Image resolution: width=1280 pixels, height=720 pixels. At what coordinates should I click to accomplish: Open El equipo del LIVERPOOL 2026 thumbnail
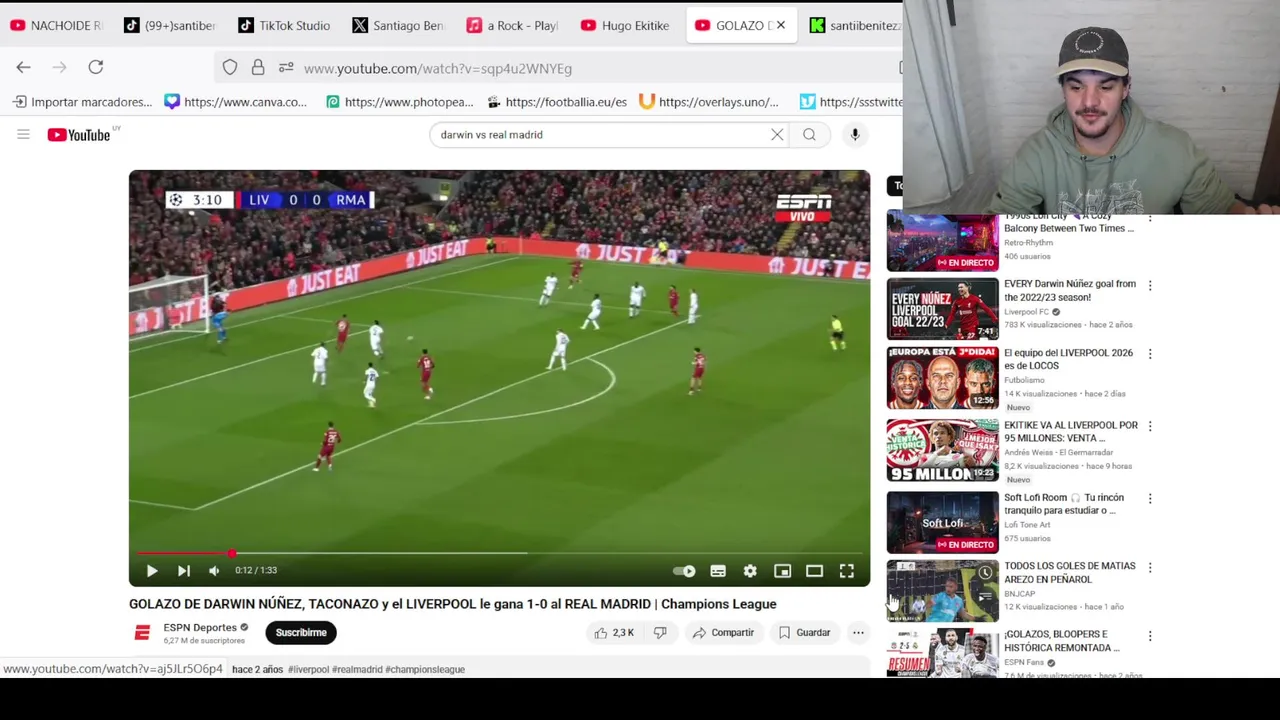(942, 378)
